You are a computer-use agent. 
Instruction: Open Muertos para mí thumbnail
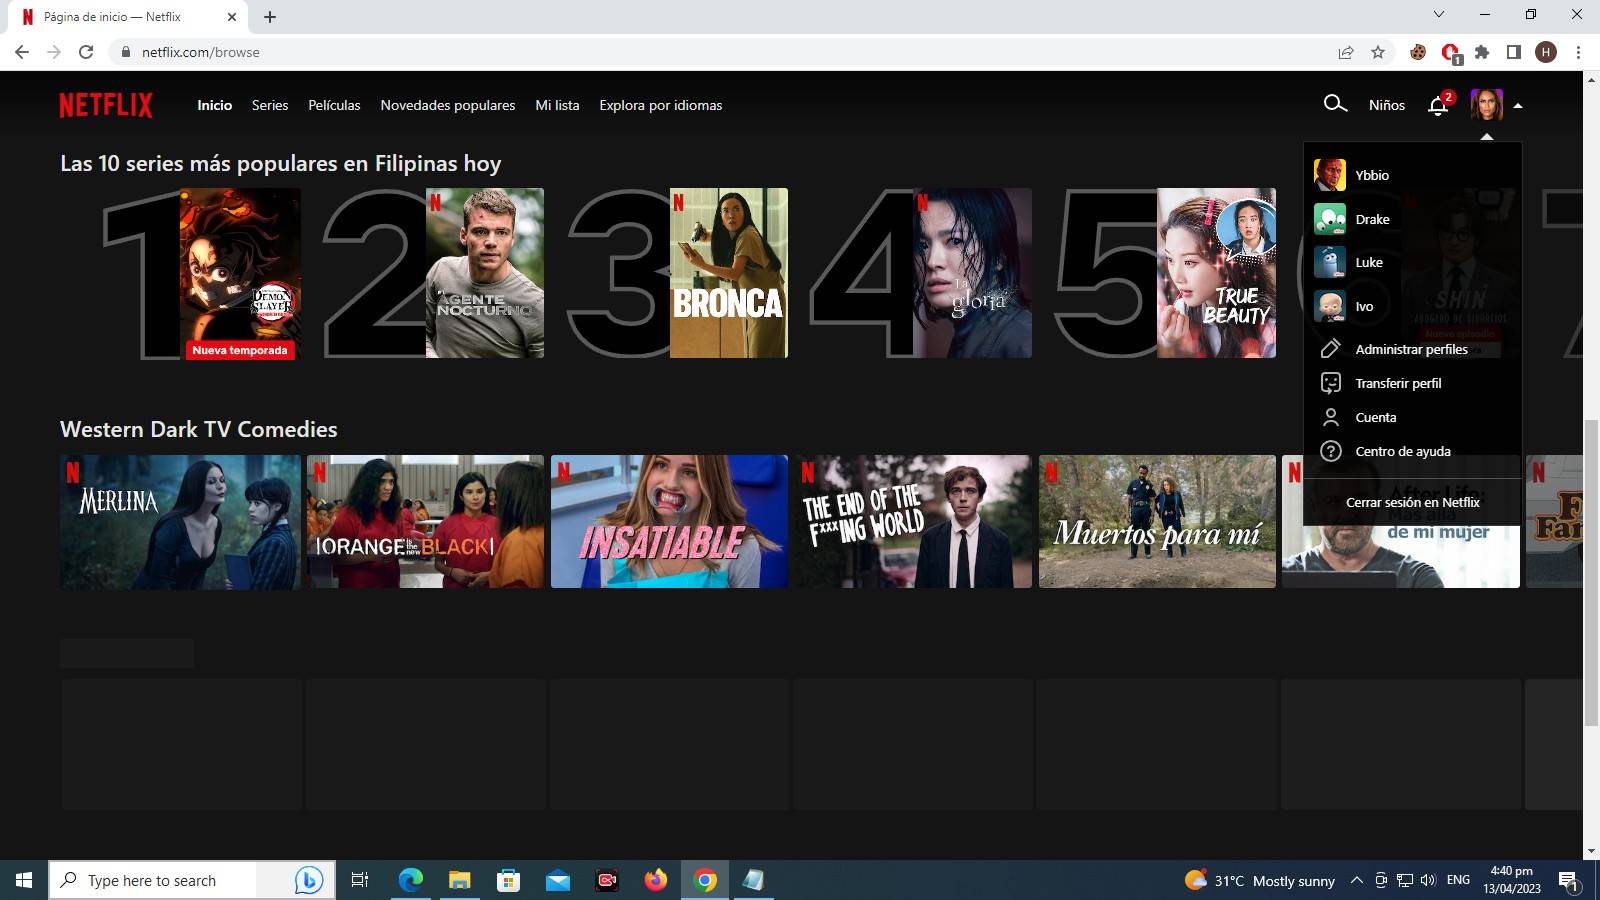1157,522
